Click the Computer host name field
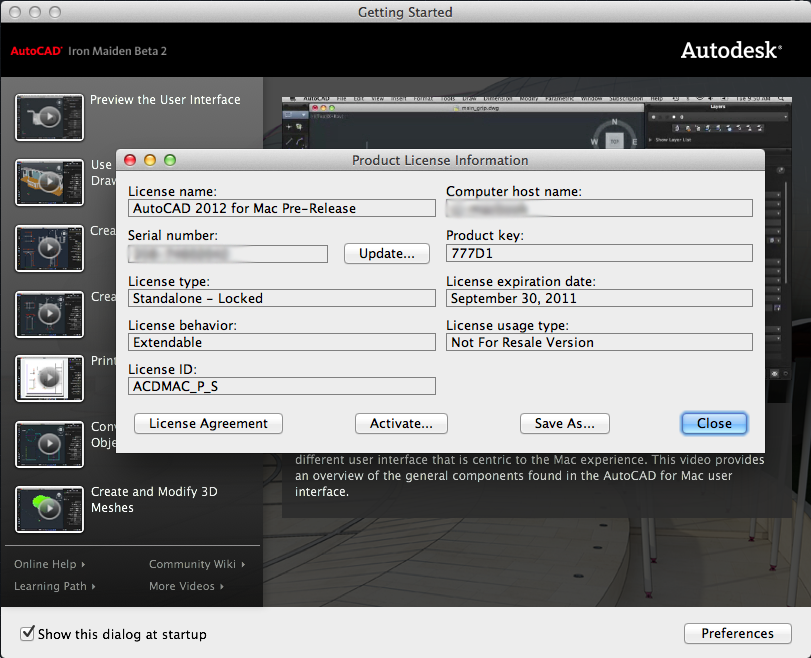 pos(599,208)
